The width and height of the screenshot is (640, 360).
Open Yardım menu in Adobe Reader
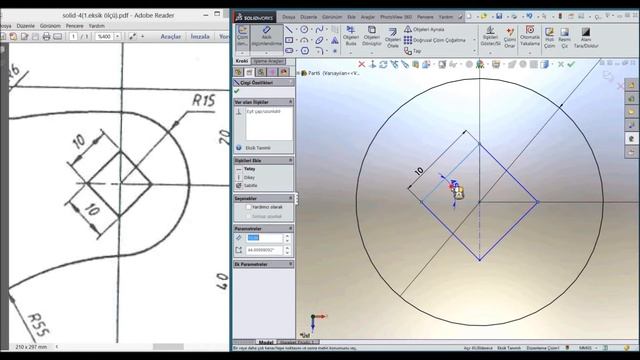point(97,26)
